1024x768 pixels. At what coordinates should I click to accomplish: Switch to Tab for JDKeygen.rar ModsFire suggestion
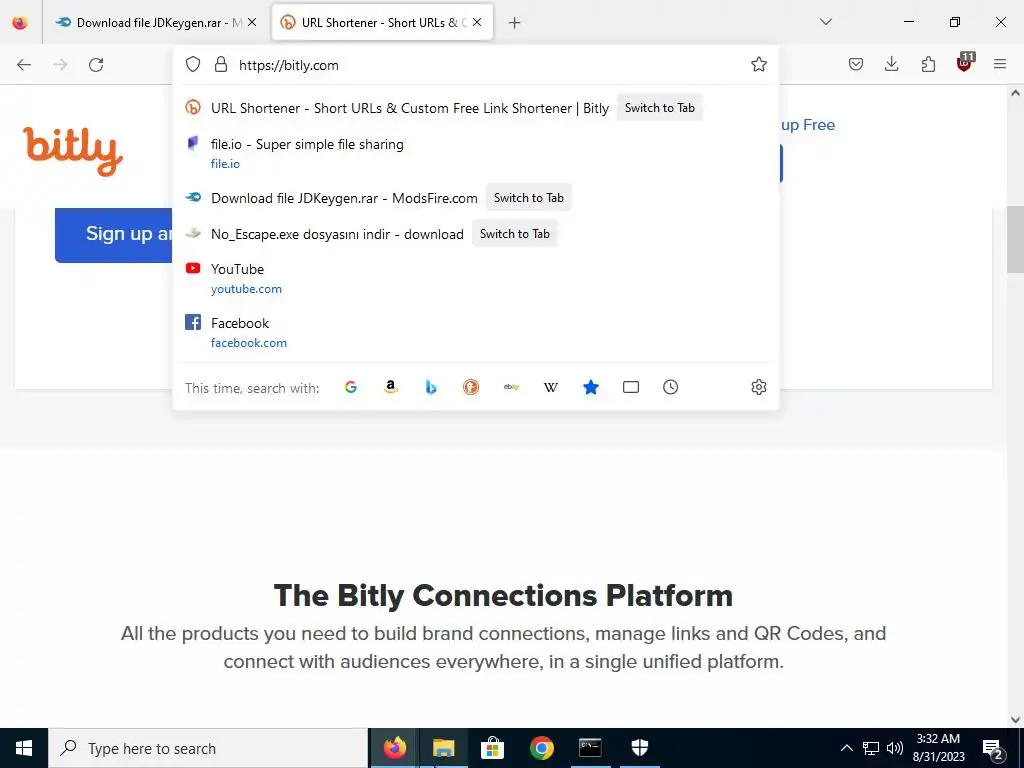tap(528, 198)
